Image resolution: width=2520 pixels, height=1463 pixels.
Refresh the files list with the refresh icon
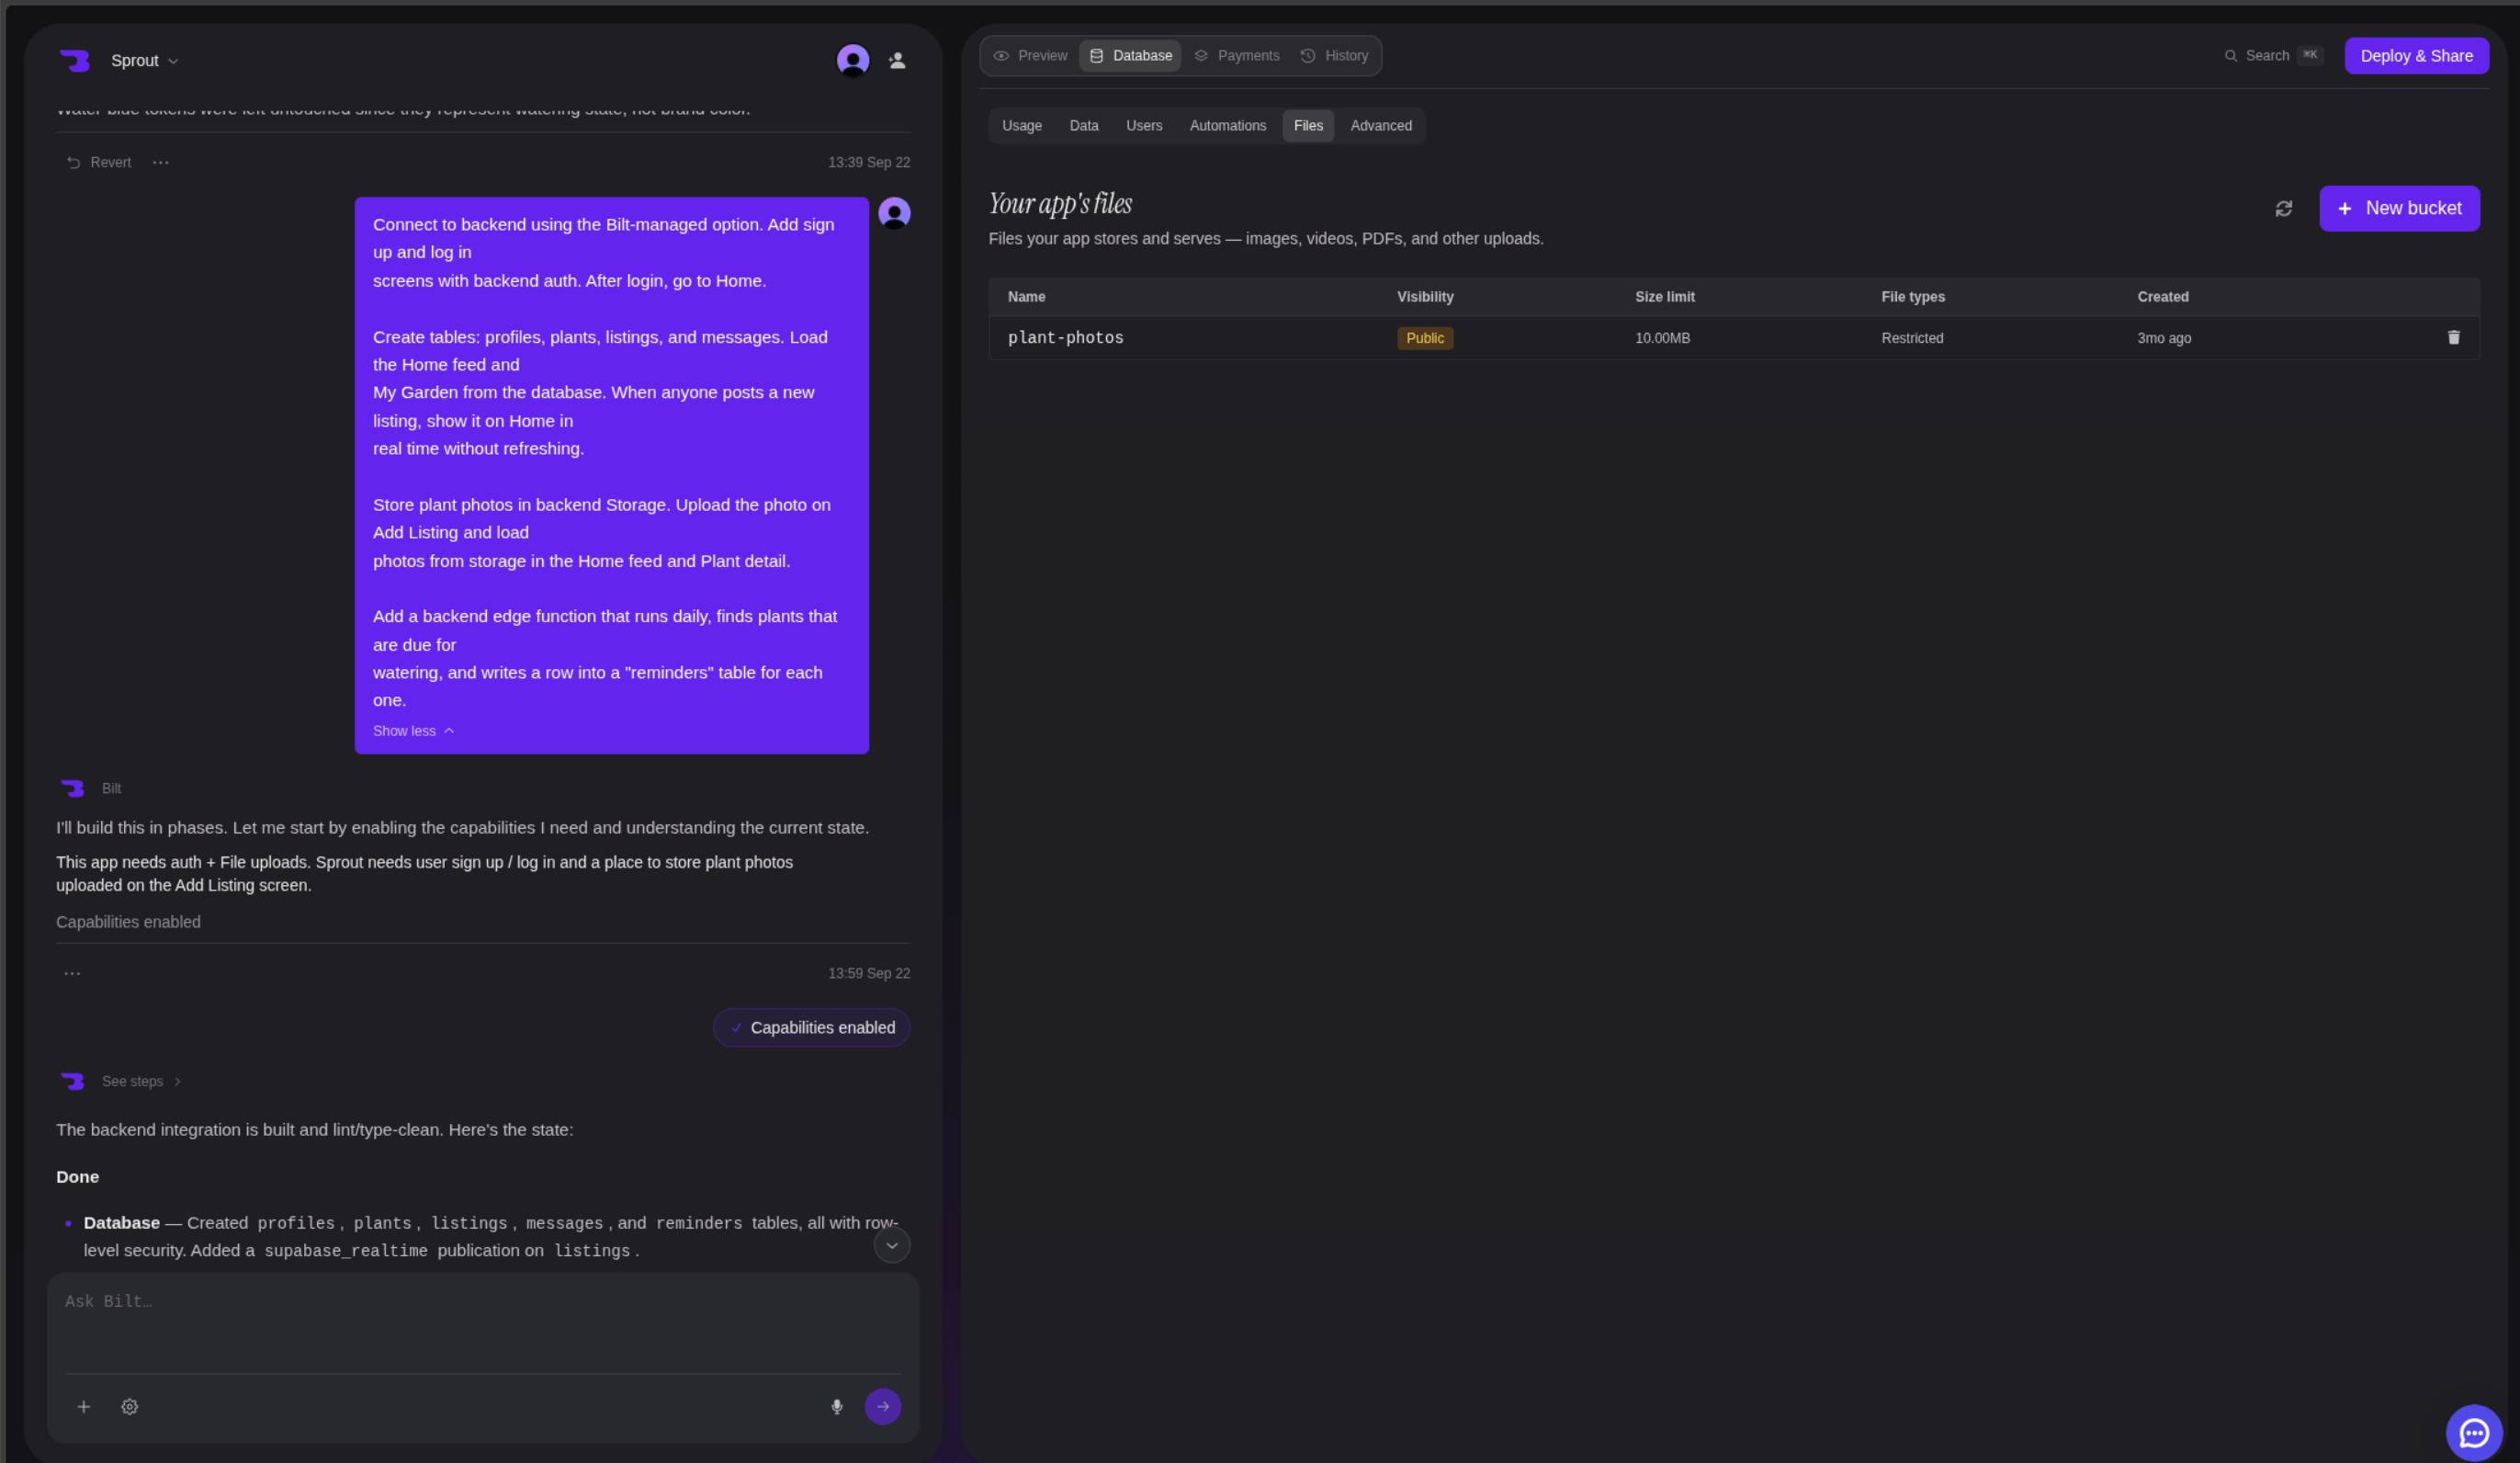point(2284,209)
